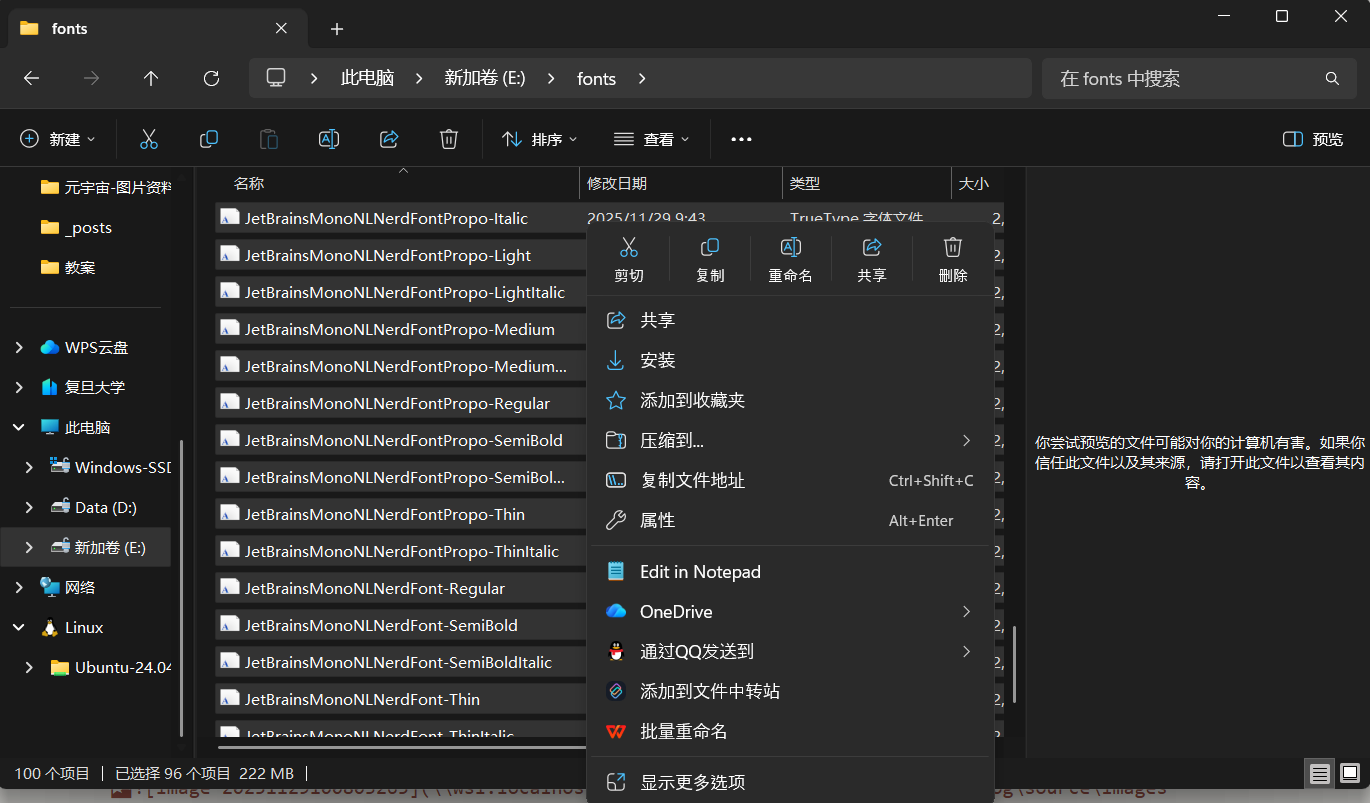Click the vertical scrollbar of file list

coord(1015,663)
